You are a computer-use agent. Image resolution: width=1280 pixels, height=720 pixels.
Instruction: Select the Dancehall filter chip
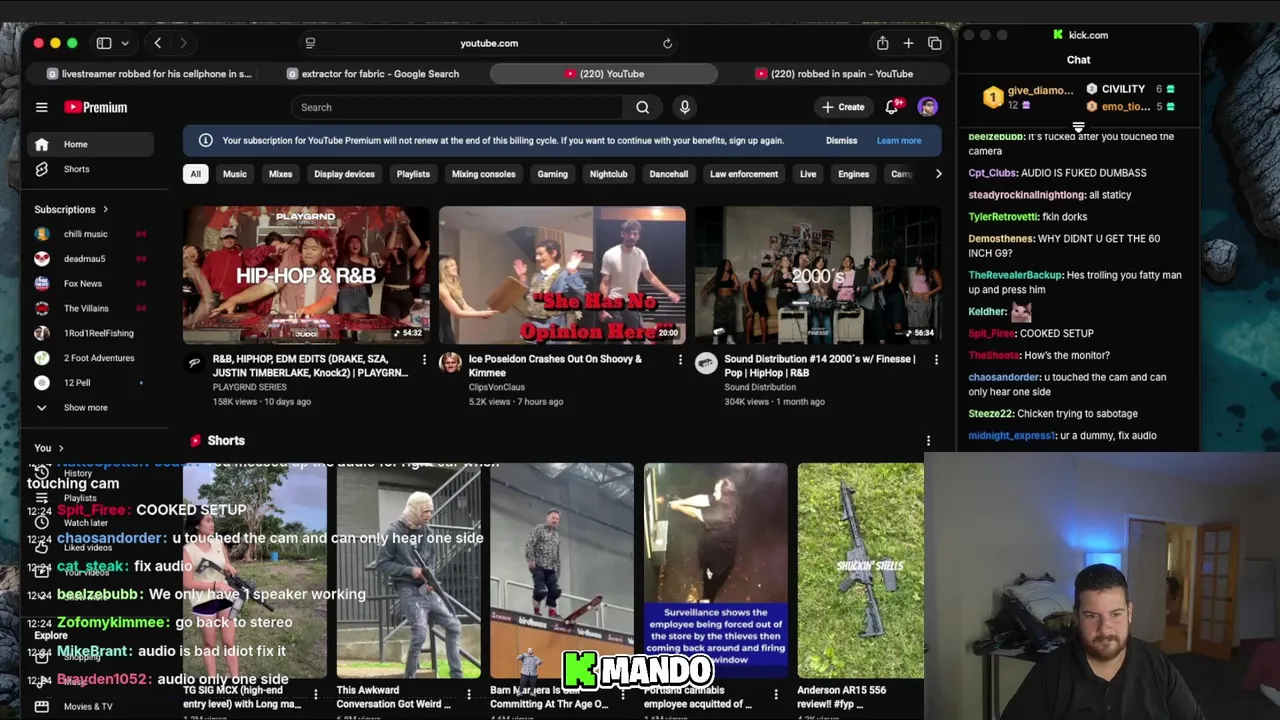(668, 174)
